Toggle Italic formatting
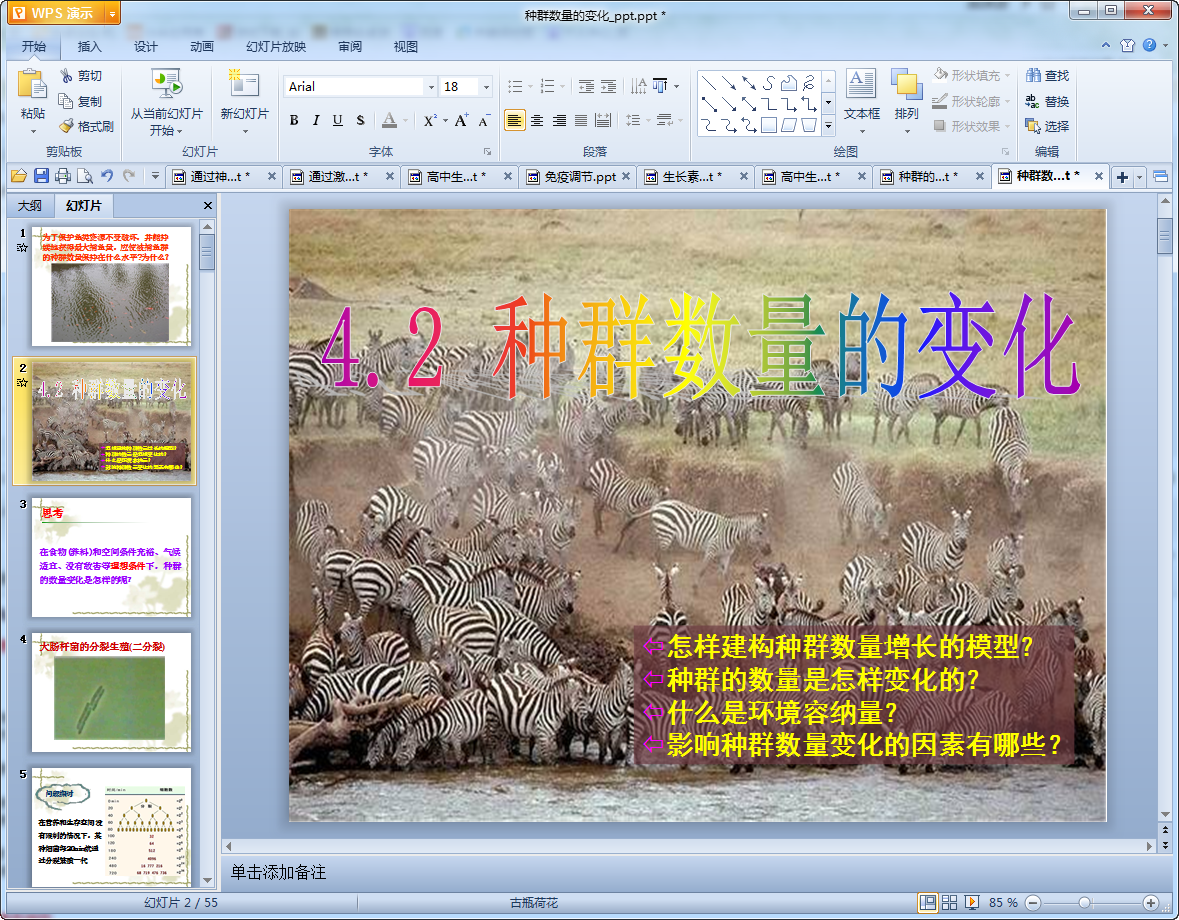 (316, 120)
